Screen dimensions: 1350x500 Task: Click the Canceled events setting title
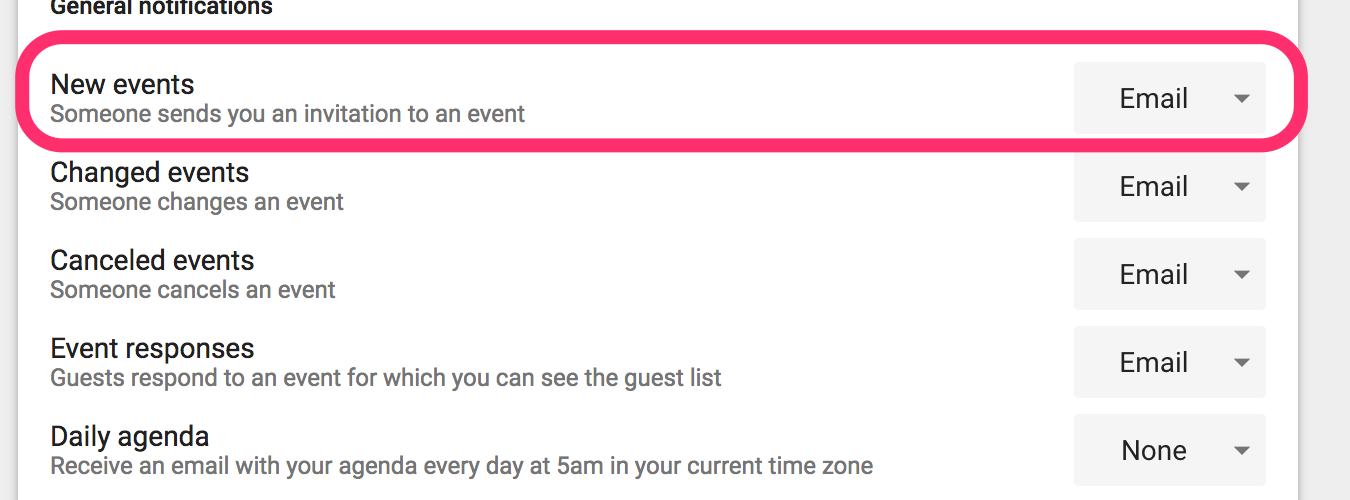tap(152, 261)
